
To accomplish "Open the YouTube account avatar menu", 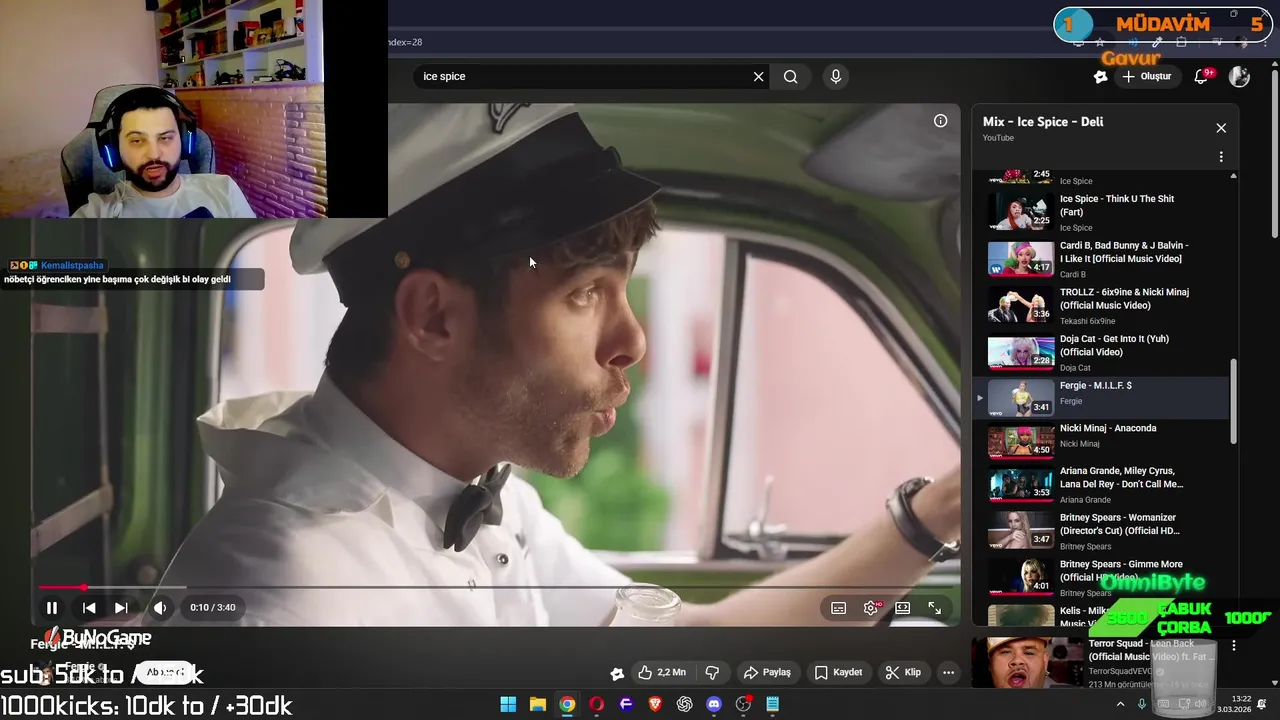I will [x=1239, y=76].
